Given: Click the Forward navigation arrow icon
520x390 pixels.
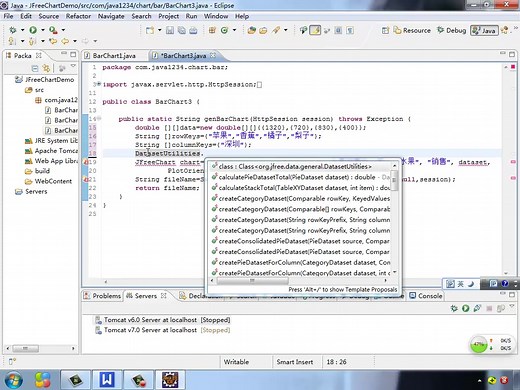Looking at the screenshot, I should [x=85, y=41].
